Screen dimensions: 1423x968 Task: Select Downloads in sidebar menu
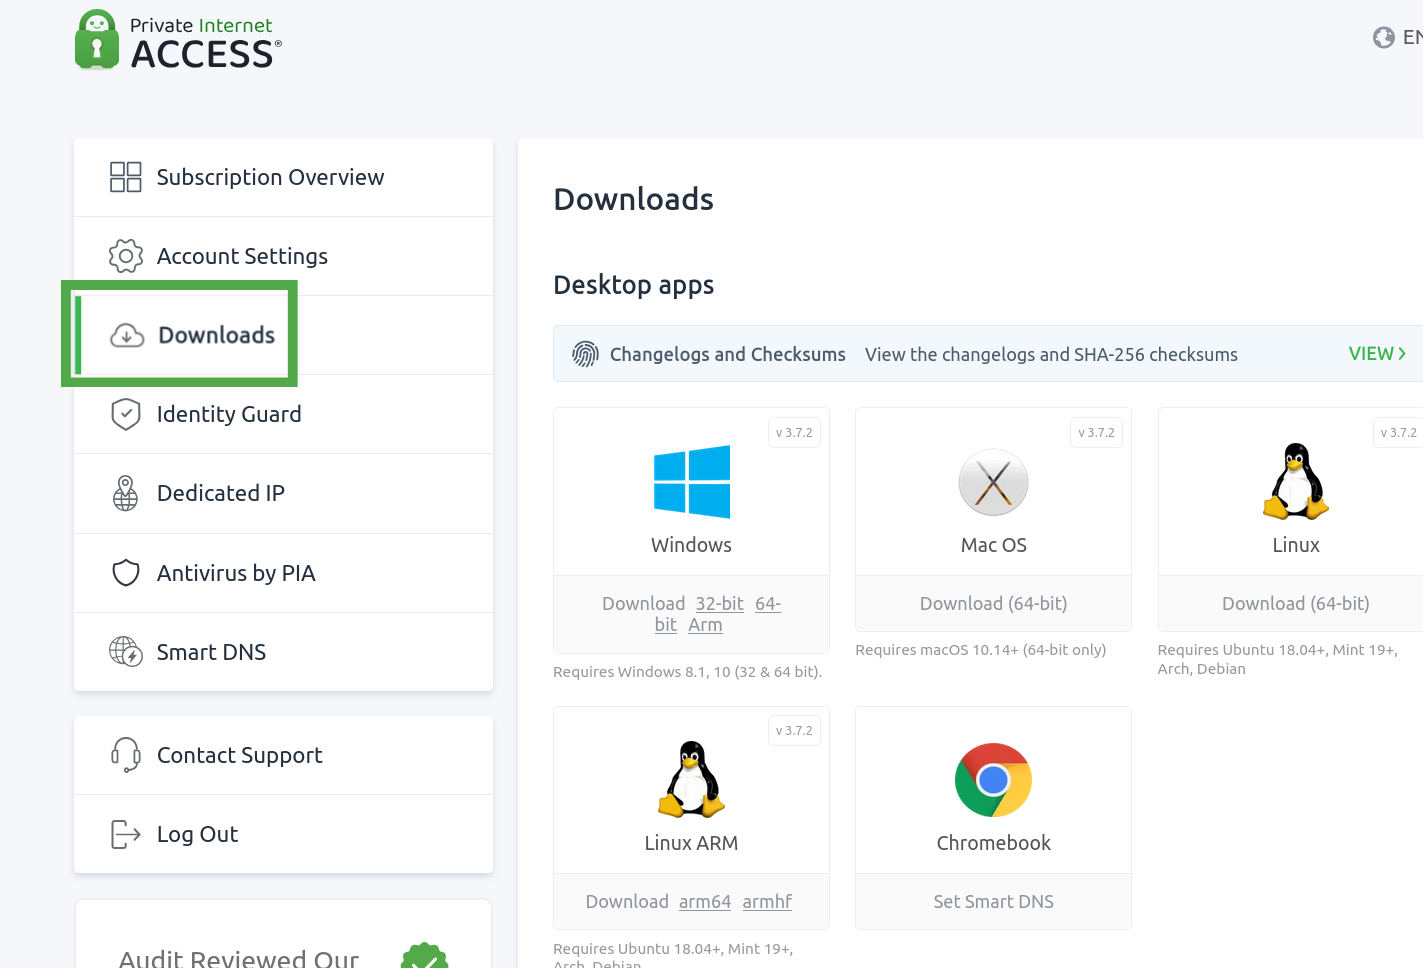pos(283,335)
